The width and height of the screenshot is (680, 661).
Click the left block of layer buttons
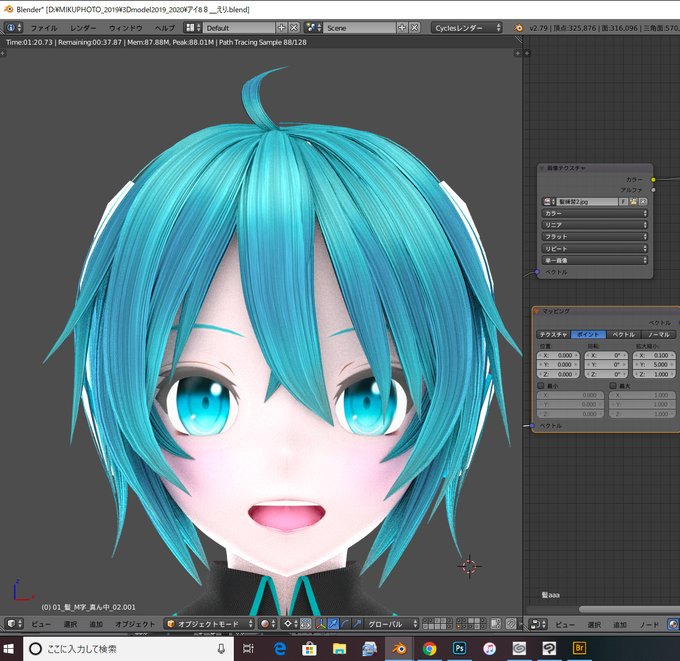tap(438, 624)
